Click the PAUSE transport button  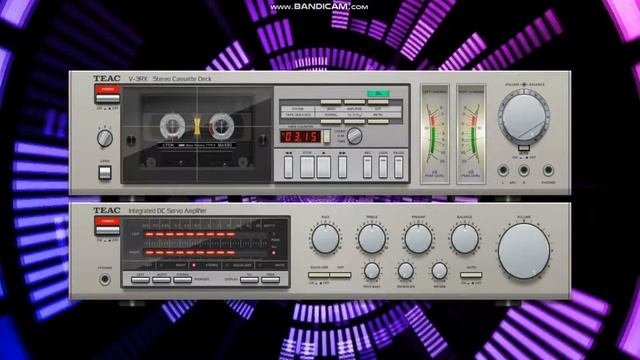(398, 167)
